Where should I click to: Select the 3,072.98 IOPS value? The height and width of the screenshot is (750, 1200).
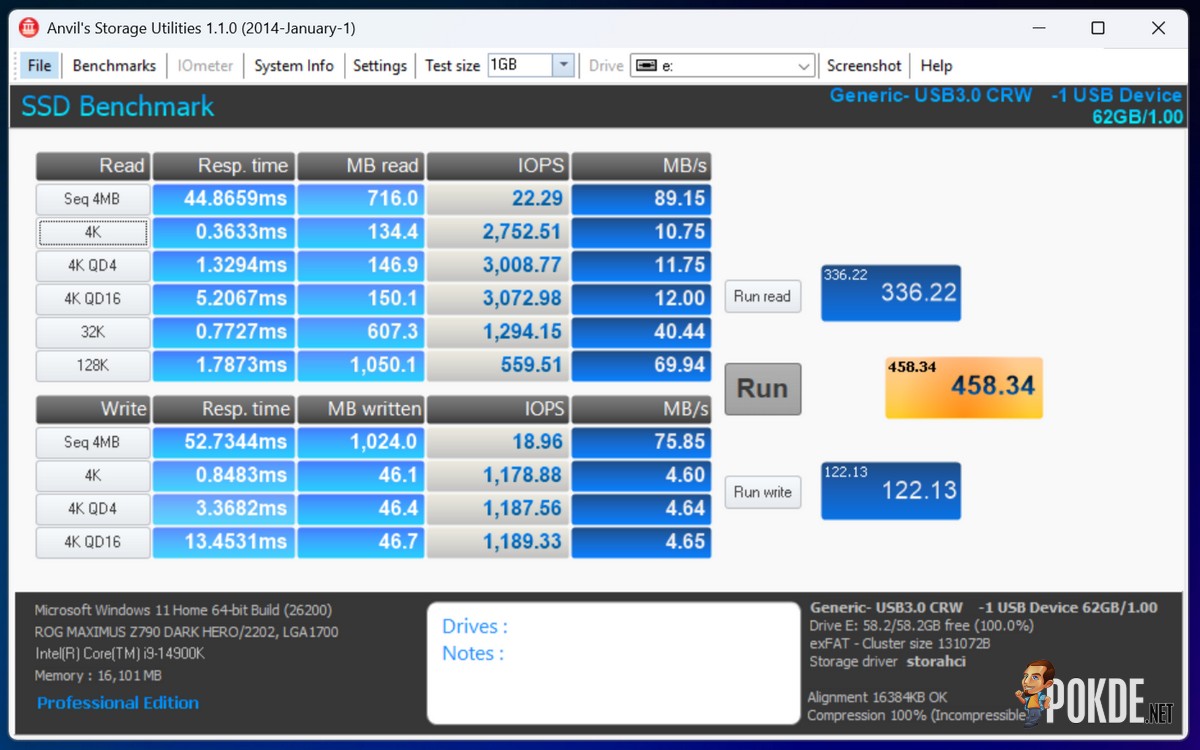coord(497,298)
